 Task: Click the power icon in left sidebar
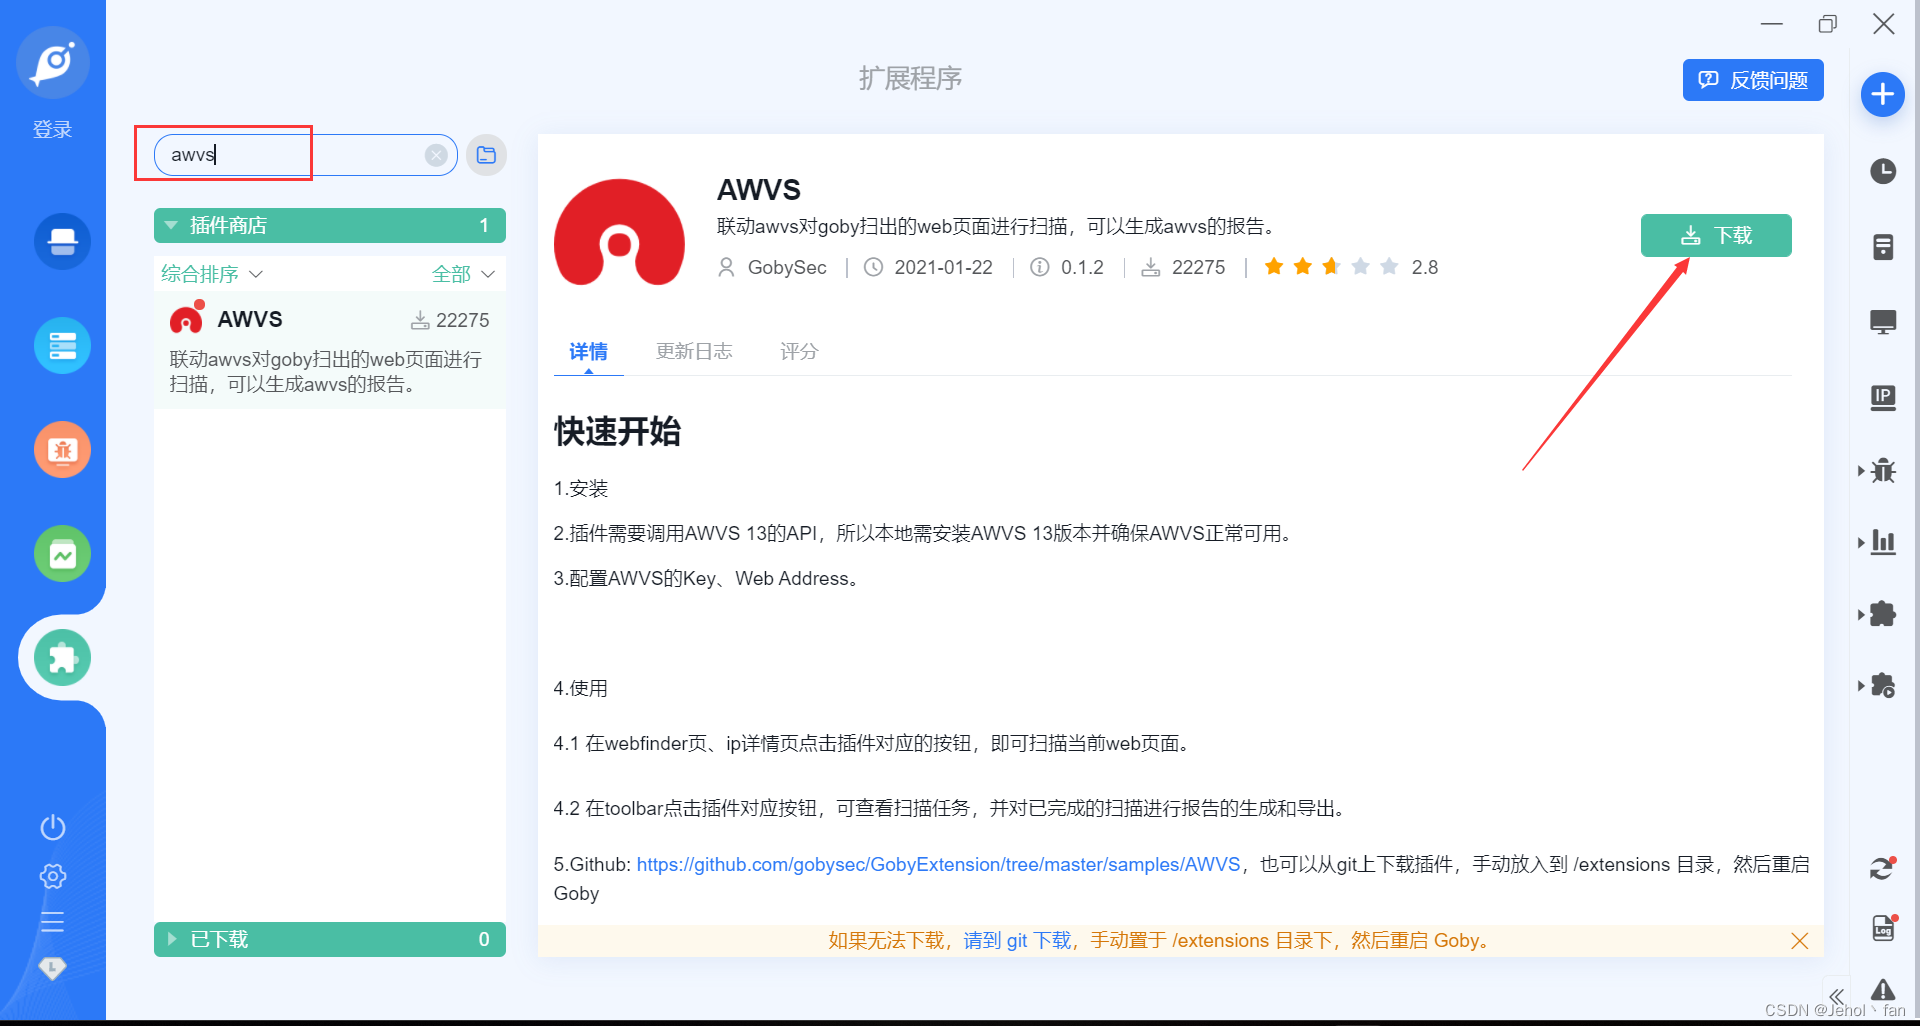(x=53, y=827)
